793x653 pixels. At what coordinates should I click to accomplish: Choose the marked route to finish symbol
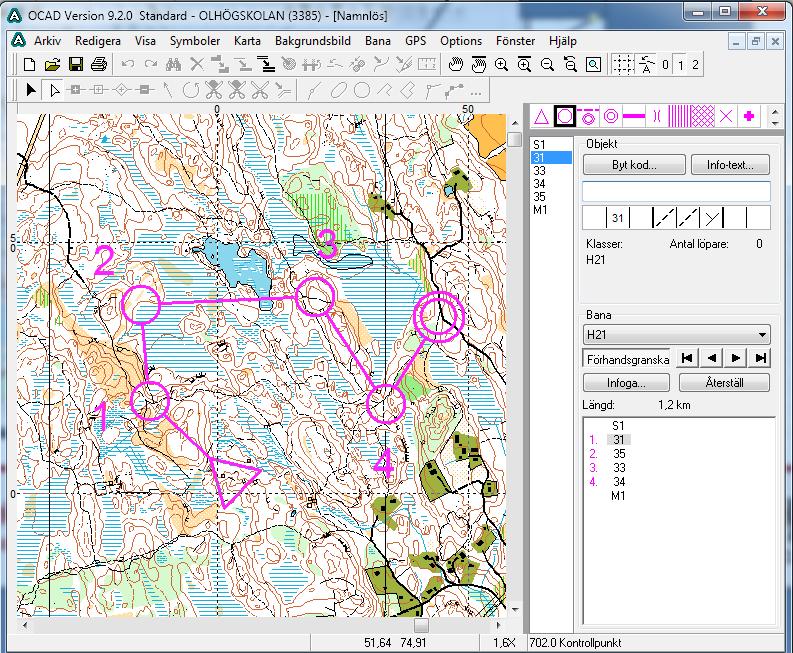(x=588, y=117)
